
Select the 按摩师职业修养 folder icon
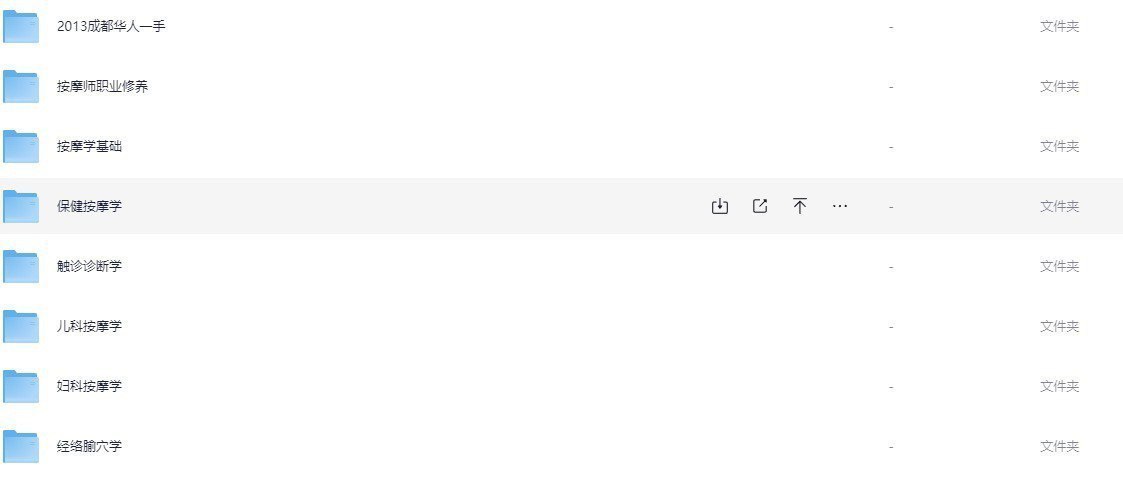click(x=21, y=87)
